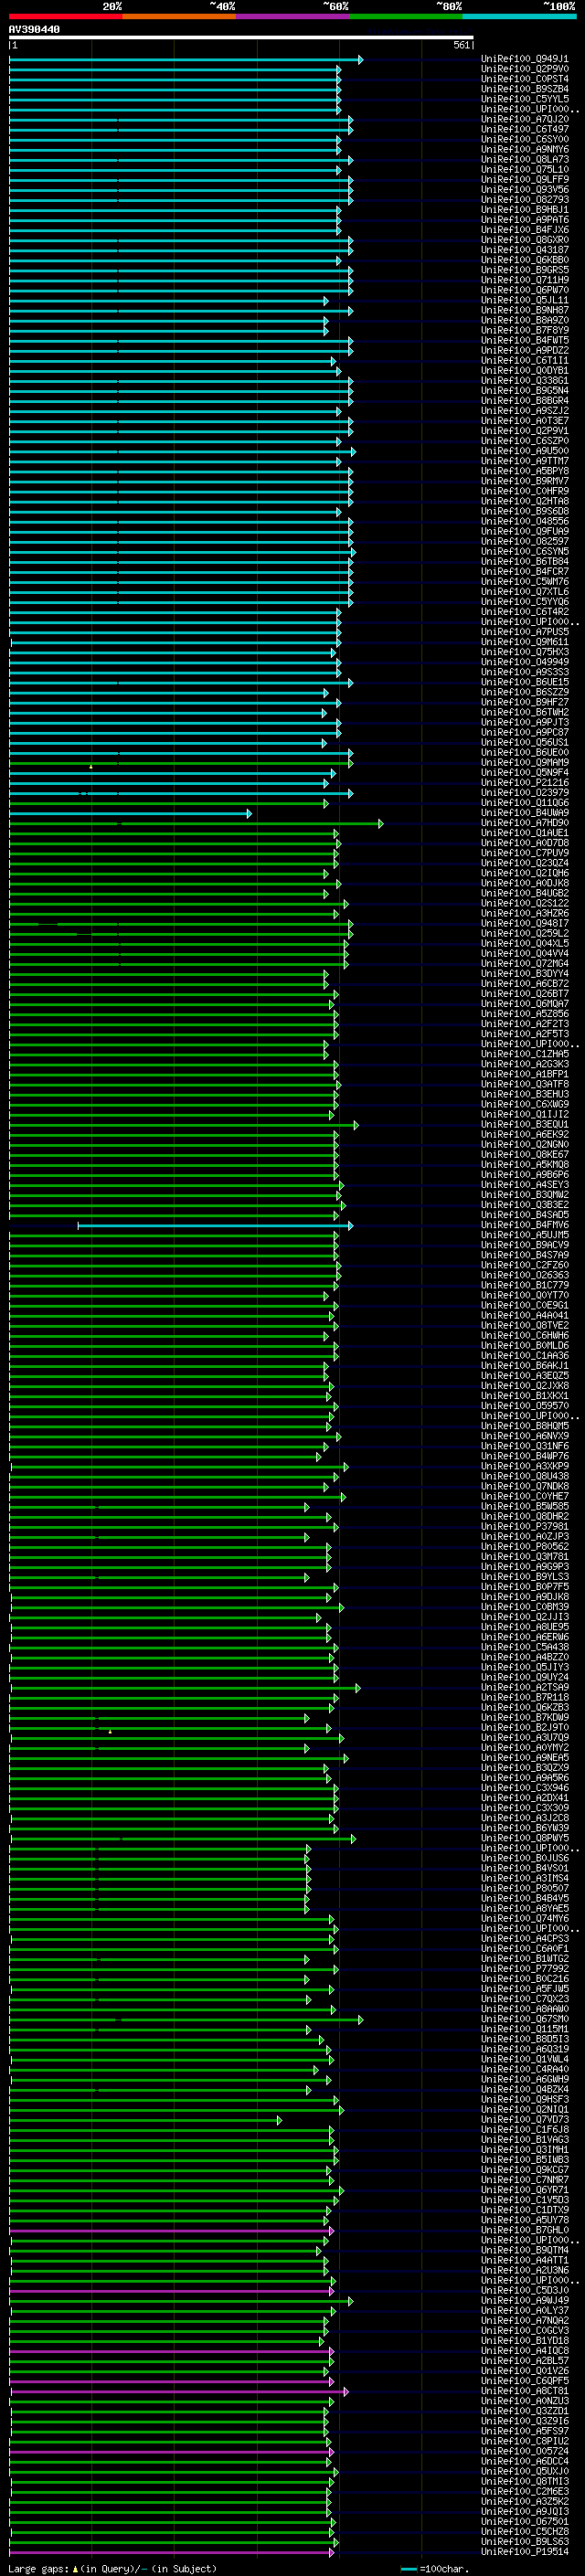Select the UniRef100_Q5JL11 label
Screen dimensions: 585x2576
(x=525, y=300)
